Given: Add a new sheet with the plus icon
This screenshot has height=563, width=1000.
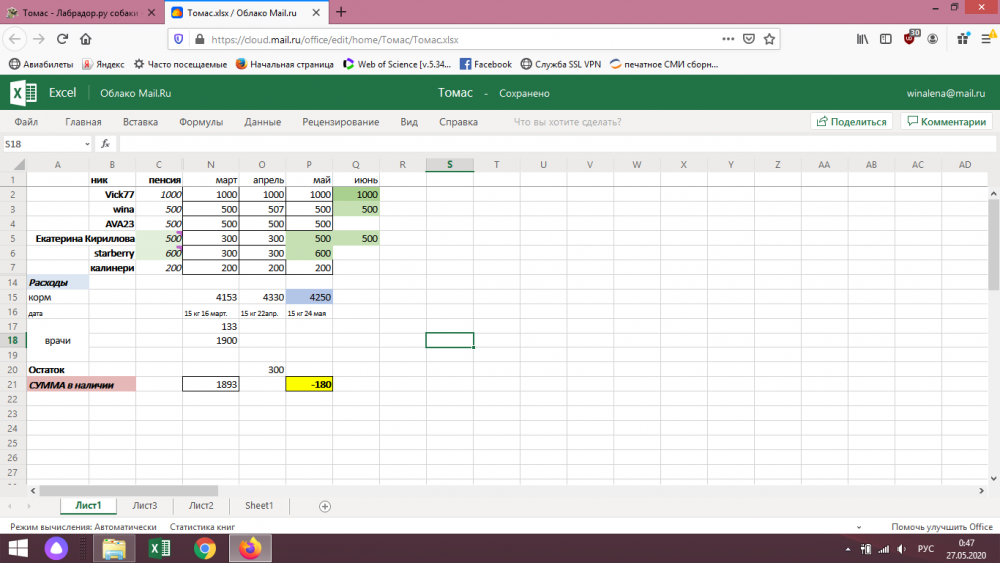Looking at the screenshot, I should coord(324,506).
